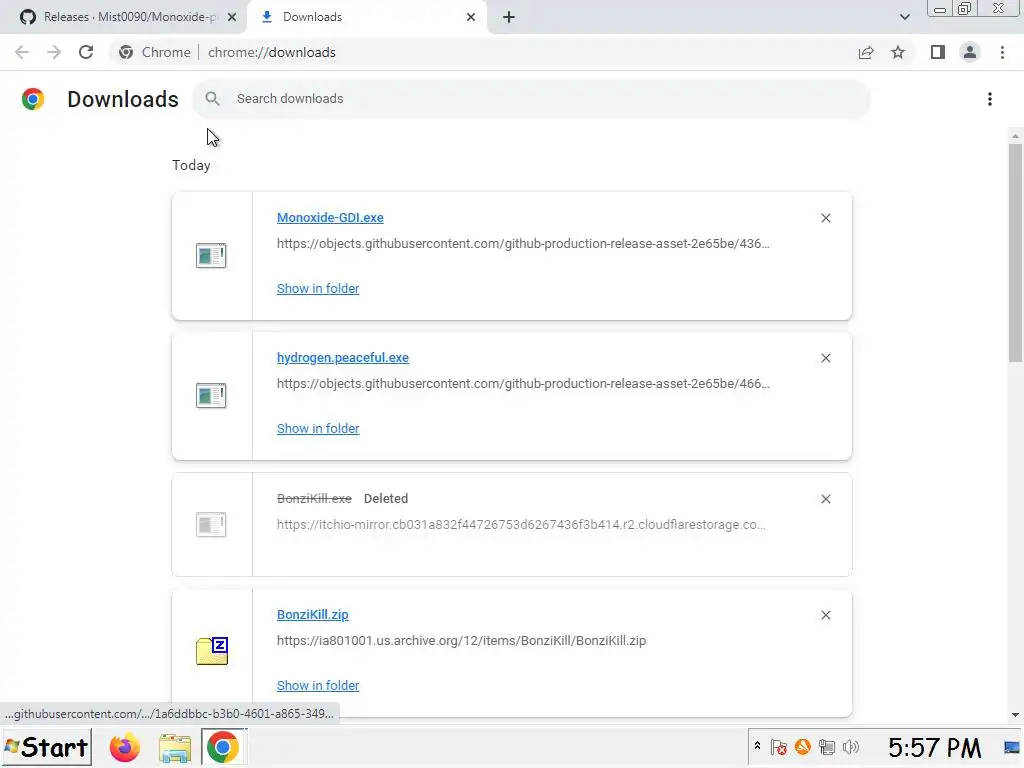The width and height of the screenshot is (1024, 768).
Task: Click the archive.org BonziKill.zip source URL
Action: point(461,641)
